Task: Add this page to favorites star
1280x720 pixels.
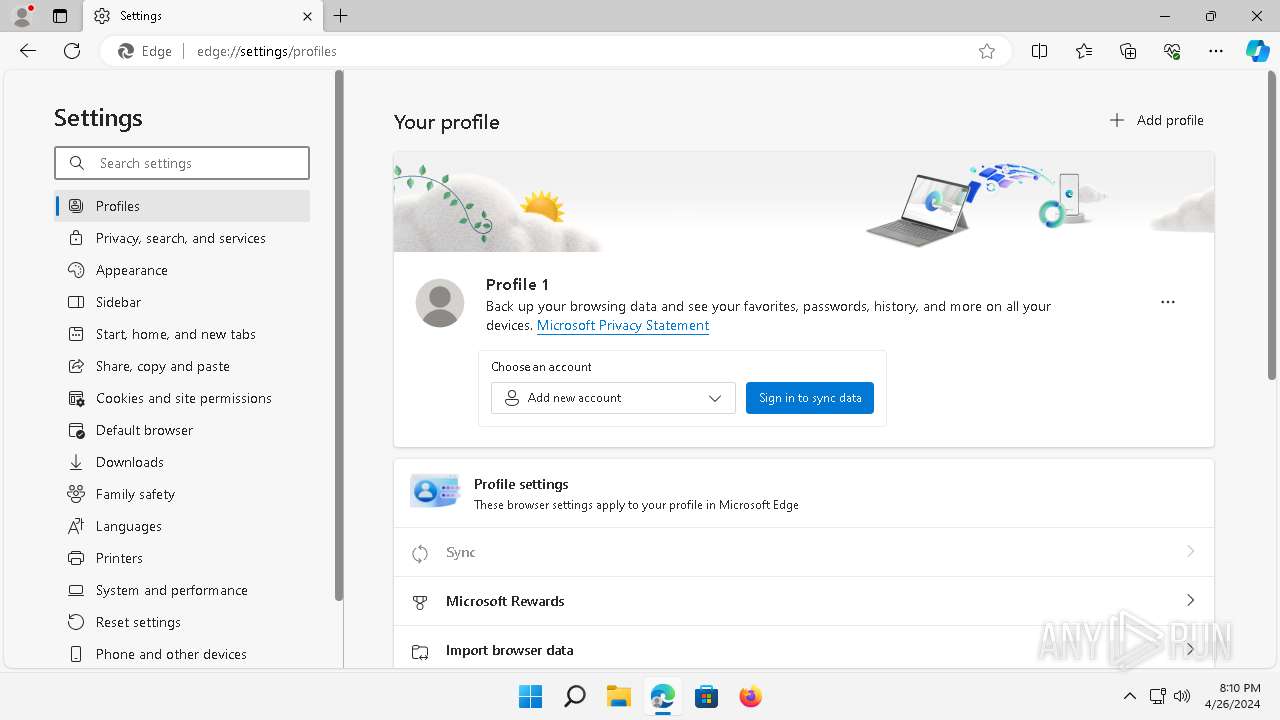Action: coord(987,51)
